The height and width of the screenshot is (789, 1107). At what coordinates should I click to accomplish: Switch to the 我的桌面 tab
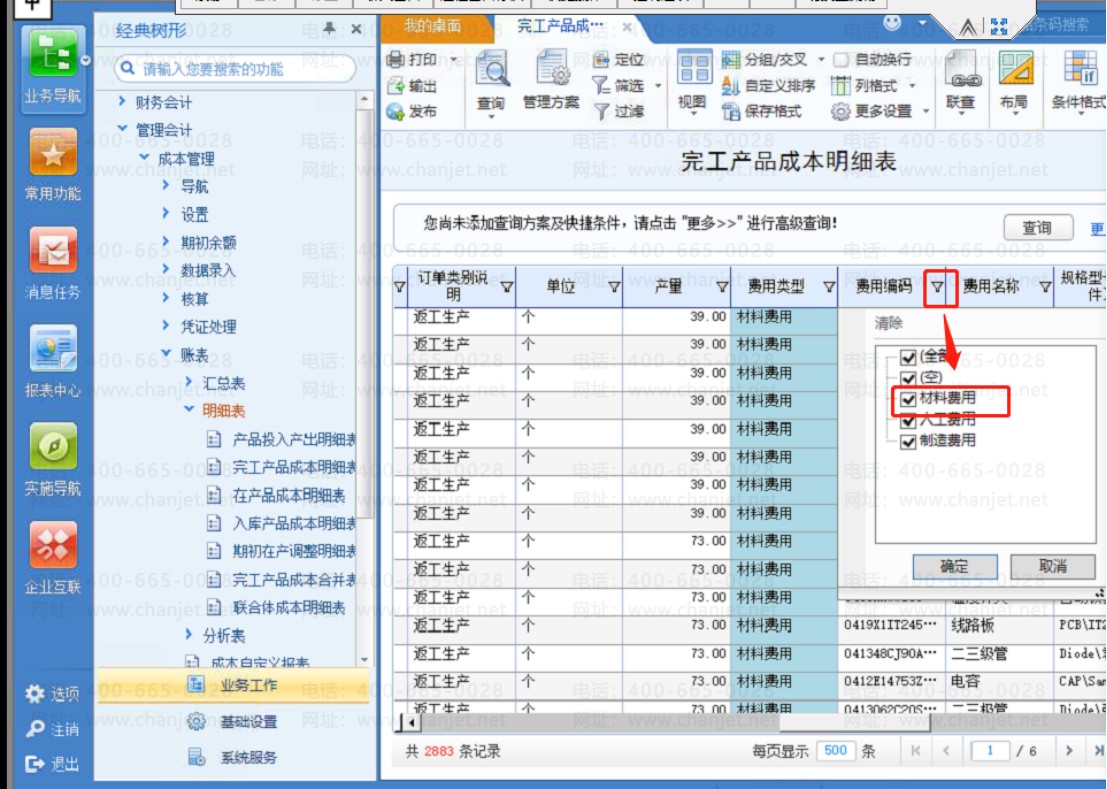coord(433,27)
